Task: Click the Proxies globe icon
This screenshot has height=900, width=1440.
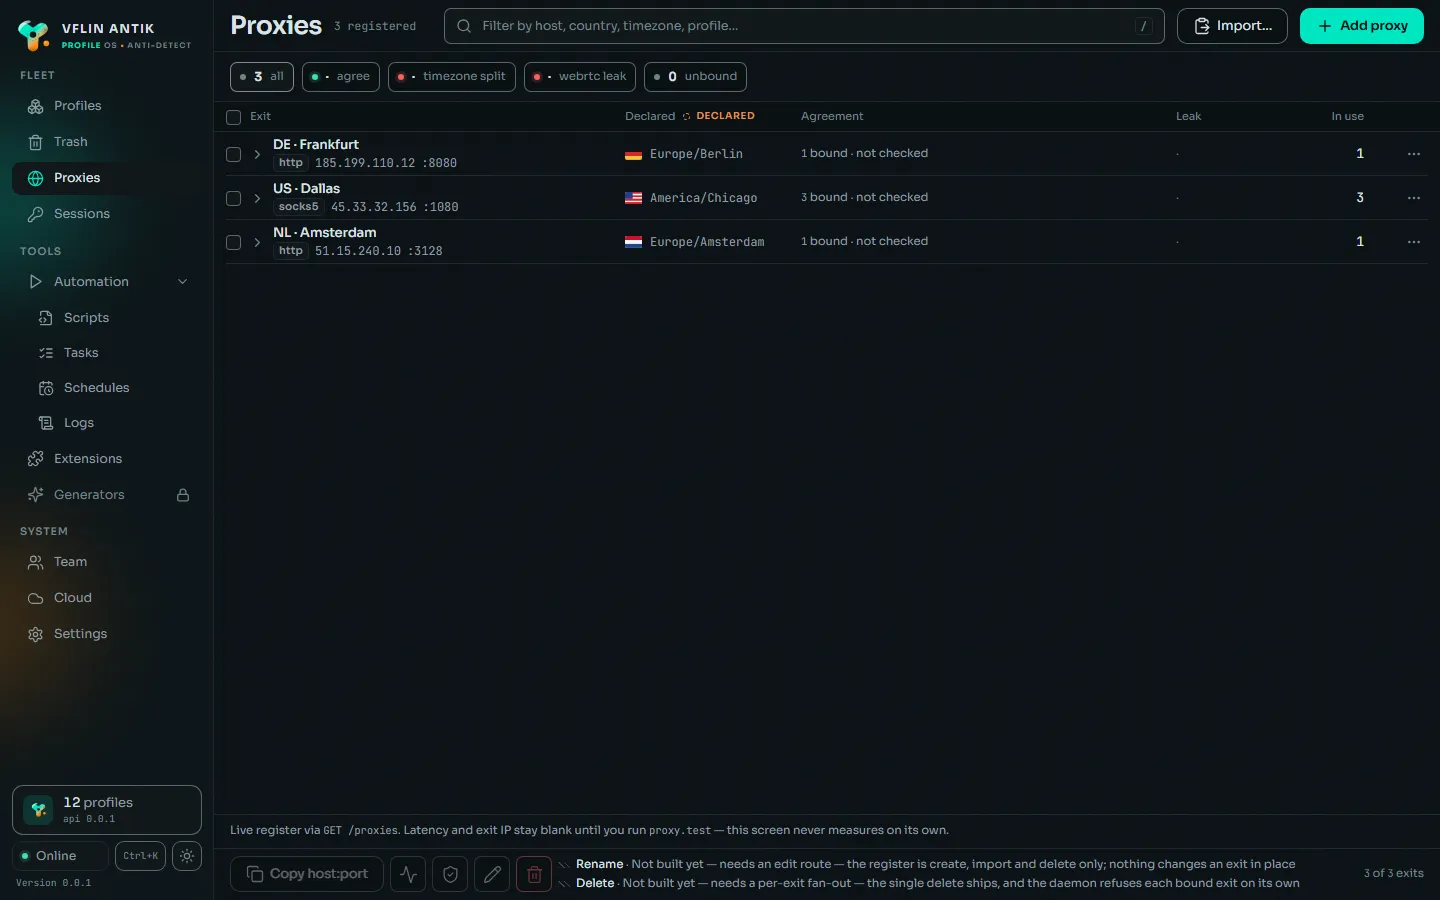Action: 36,178
